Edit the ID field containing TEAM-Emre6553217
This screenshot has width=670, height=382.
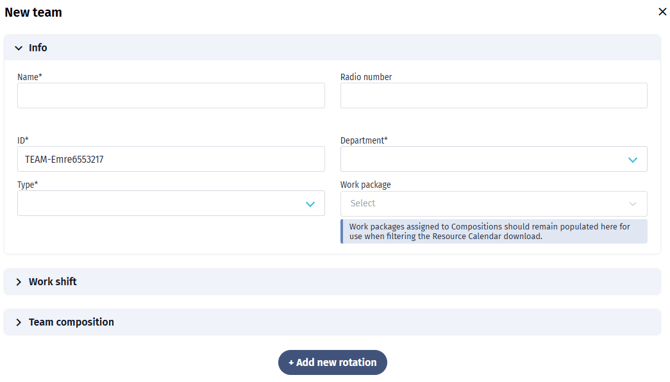[171, 159]
